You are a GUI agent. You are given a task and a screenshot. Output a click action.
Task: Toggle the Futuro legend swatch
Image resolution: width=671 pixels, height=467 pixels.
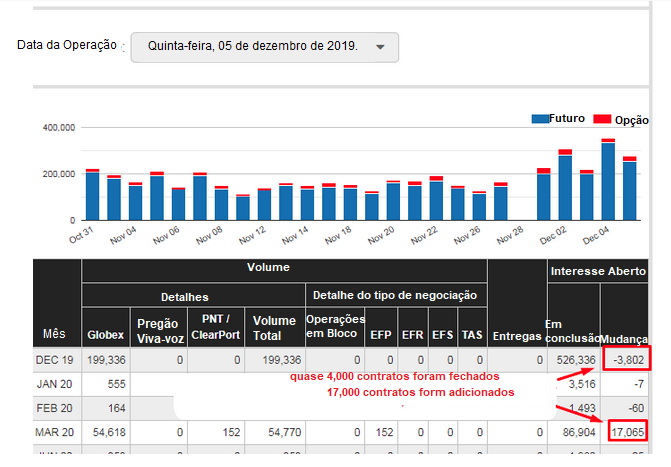540,119
